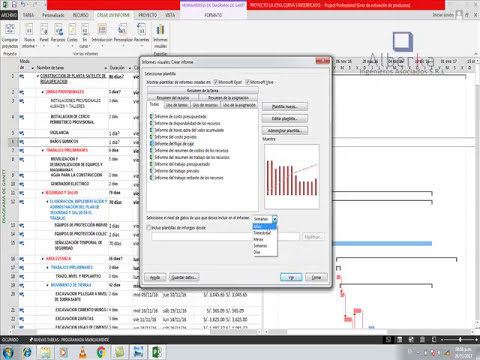This screenshot has width=480, height=360.
Task: Collapse the OBRAS PROVISIONALES summary task
Action: [x=43, y=92]
